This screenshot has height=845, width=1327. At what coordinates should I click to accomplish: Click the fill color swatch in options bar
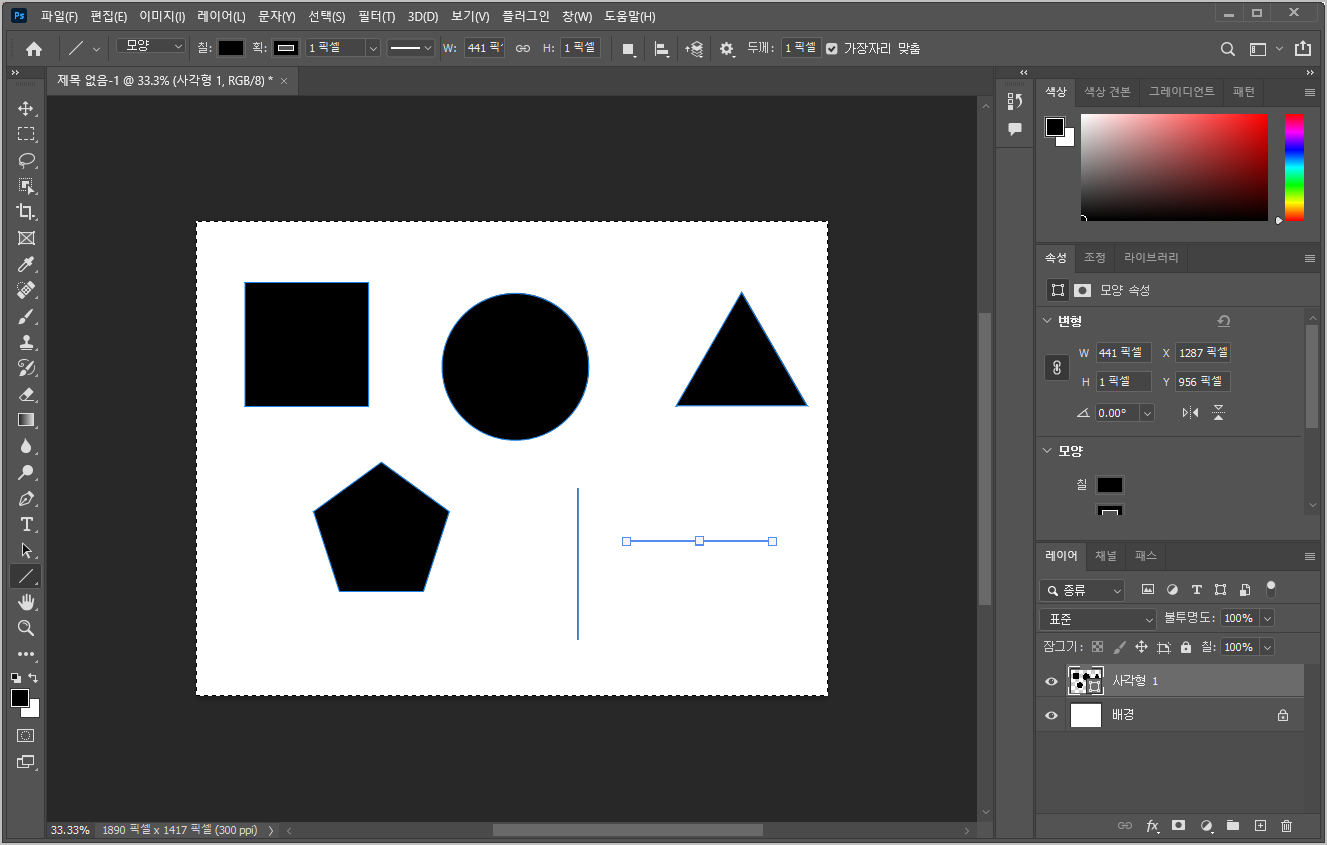231,48
